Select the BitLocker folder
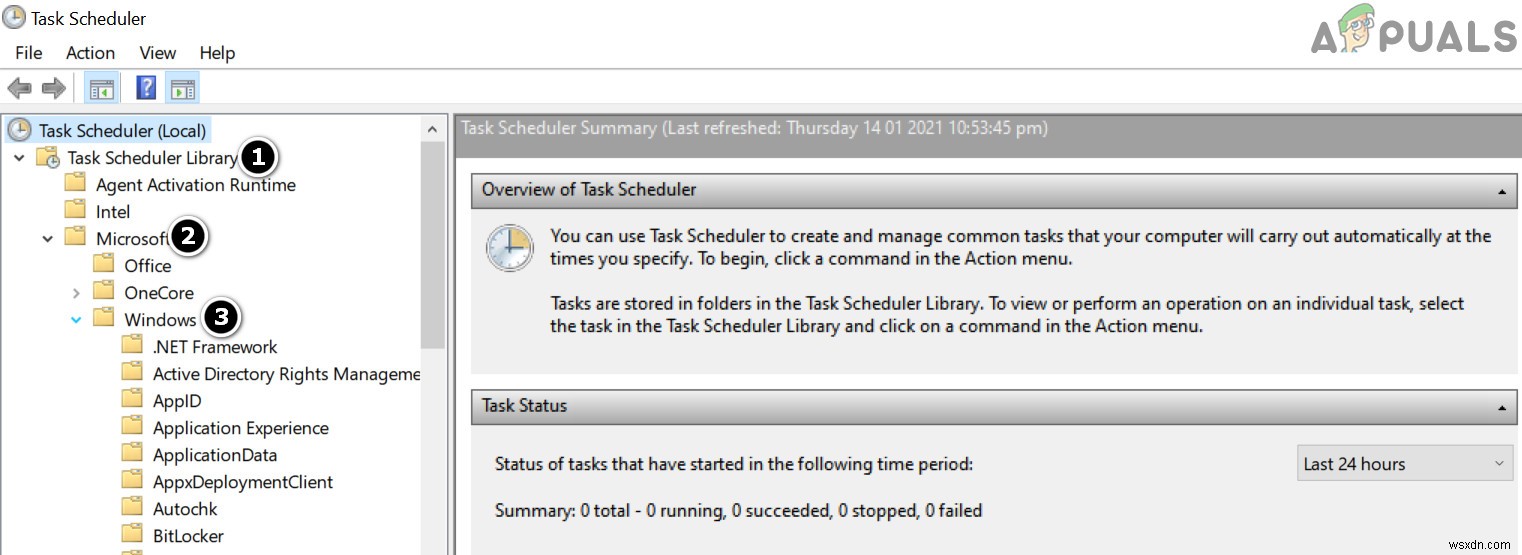Screen dimensions: 1522x555 coord(188,535)
